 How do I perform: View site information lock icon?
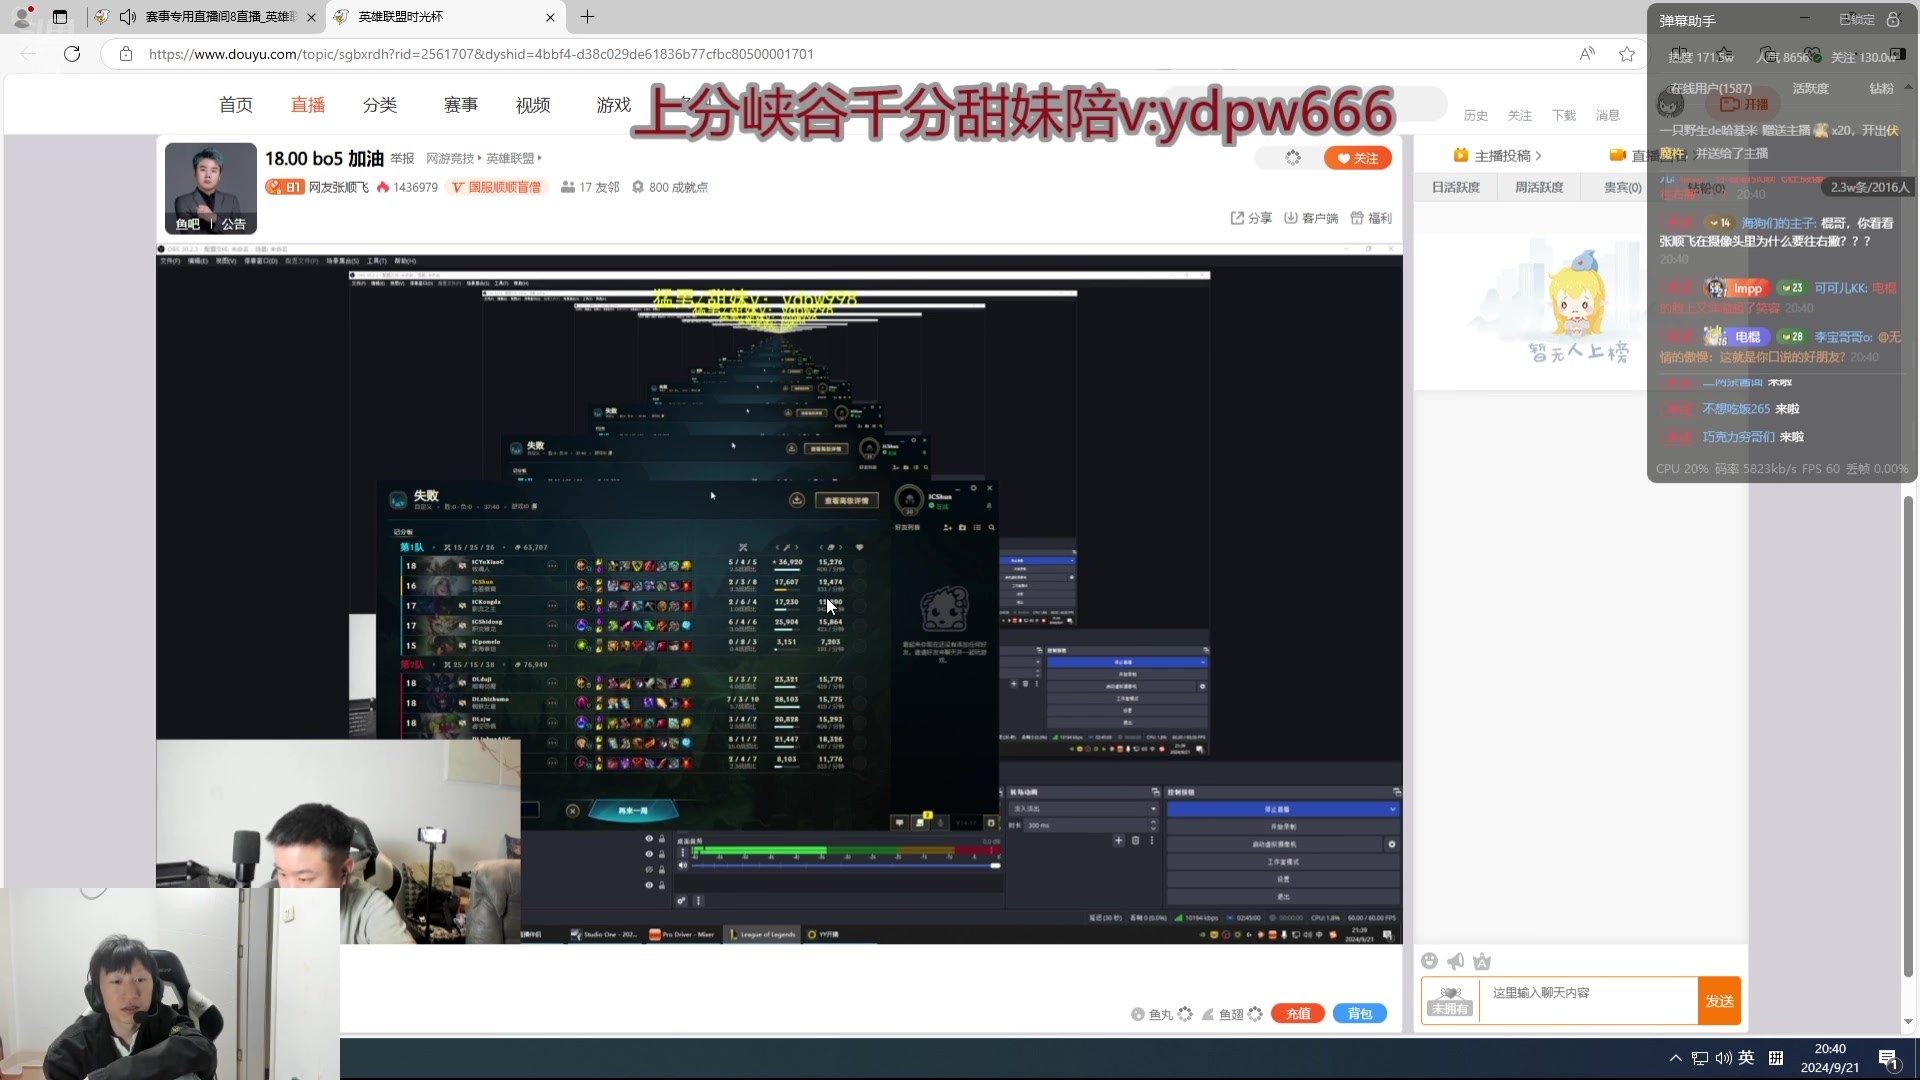pyautogui.click(x=126, y=54)
